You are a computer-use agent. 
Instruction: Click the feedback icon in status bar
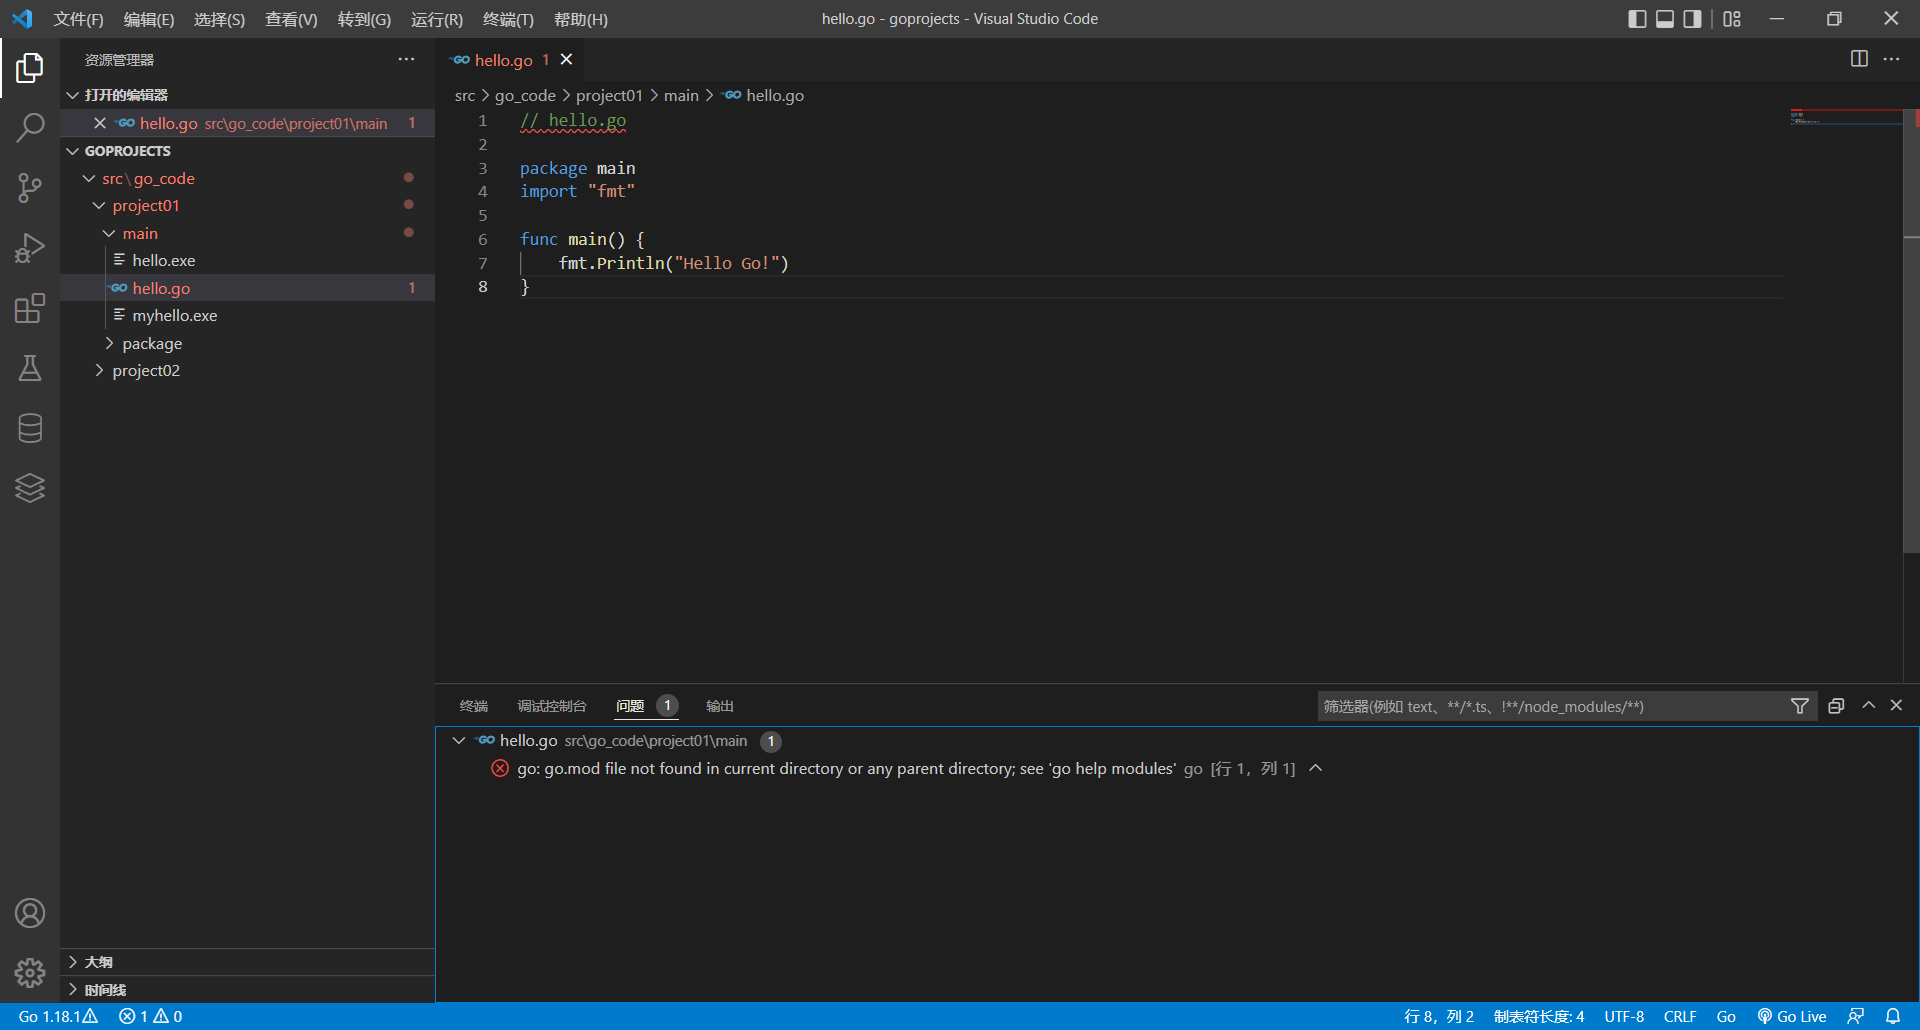(1856, 1016)
